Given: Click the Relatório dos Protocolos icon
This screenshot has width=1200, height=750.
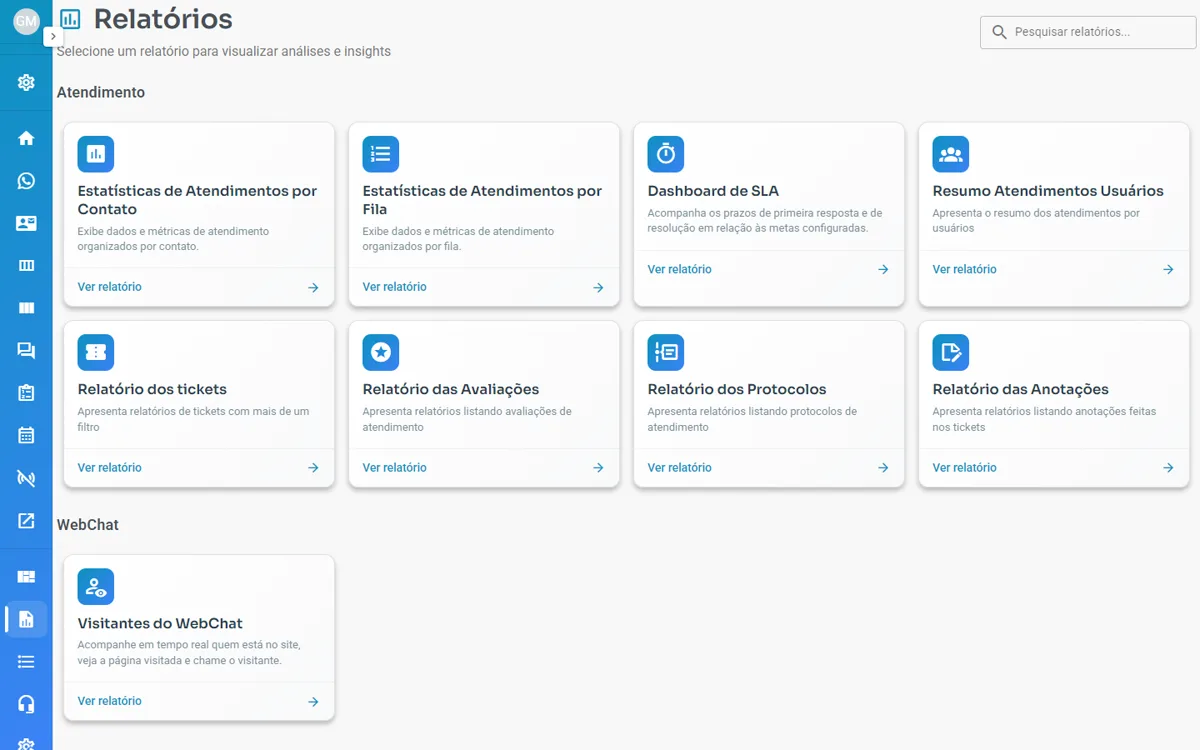Looking at the screenshot, I should point(666,352).
